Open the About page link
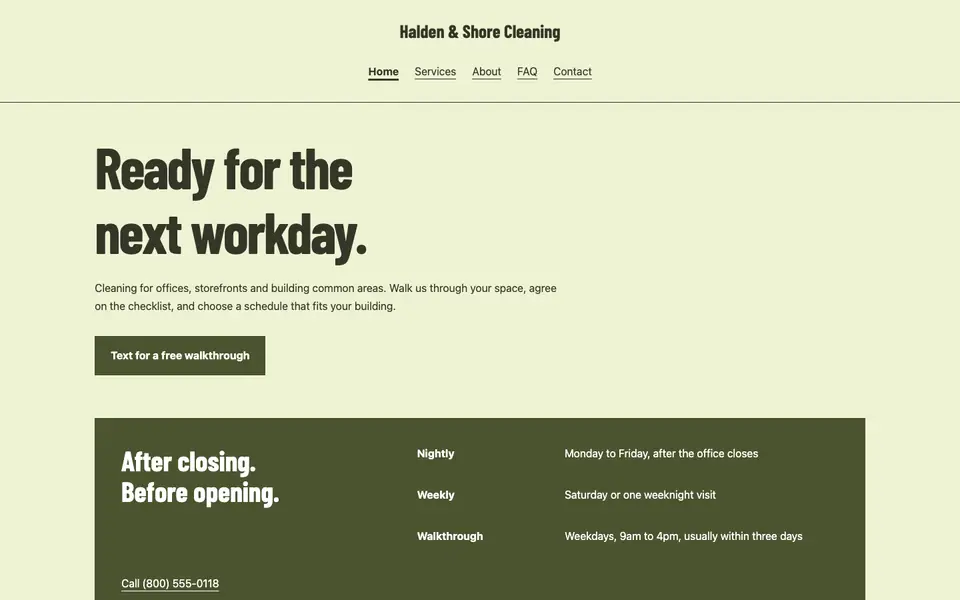960x600 pixels. click(x=487, y=72)
